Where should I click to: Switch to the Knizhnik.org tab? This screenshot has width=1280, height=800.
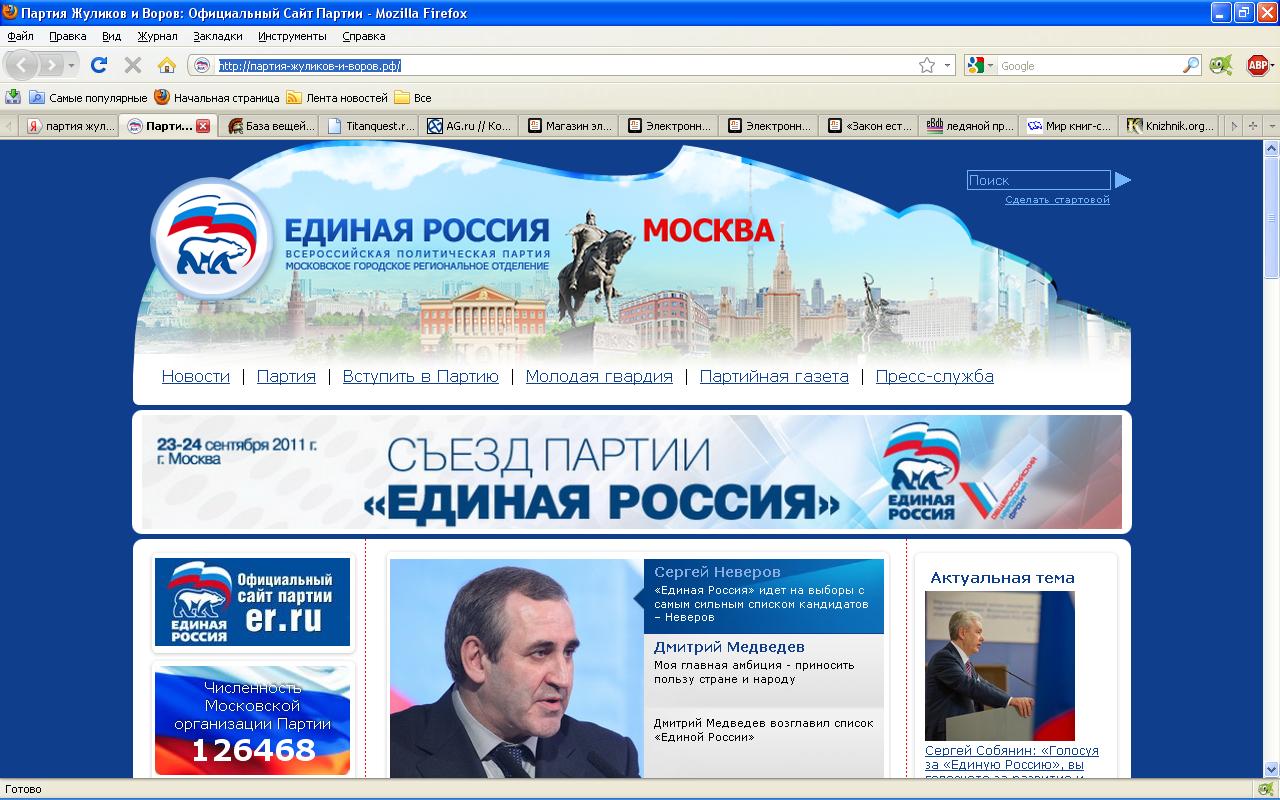[1170, 126]
